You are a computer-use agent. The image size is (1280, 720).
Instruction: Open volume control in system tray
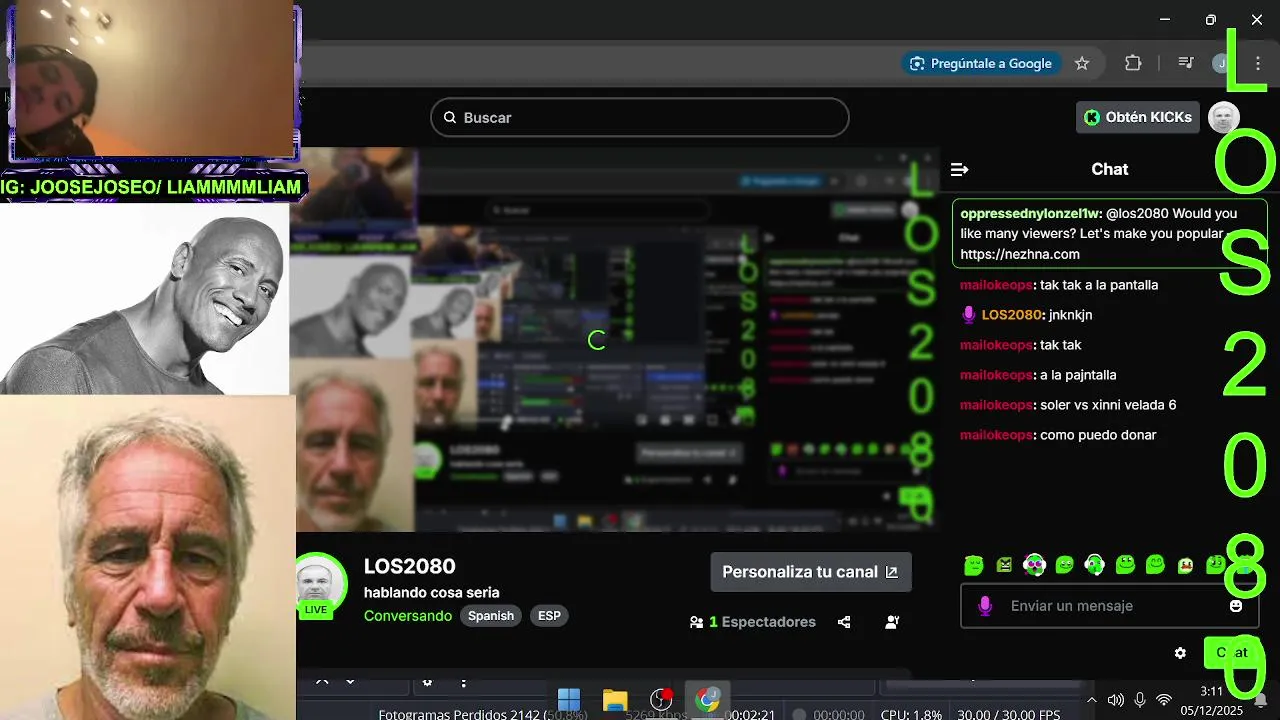point(1115,700)
